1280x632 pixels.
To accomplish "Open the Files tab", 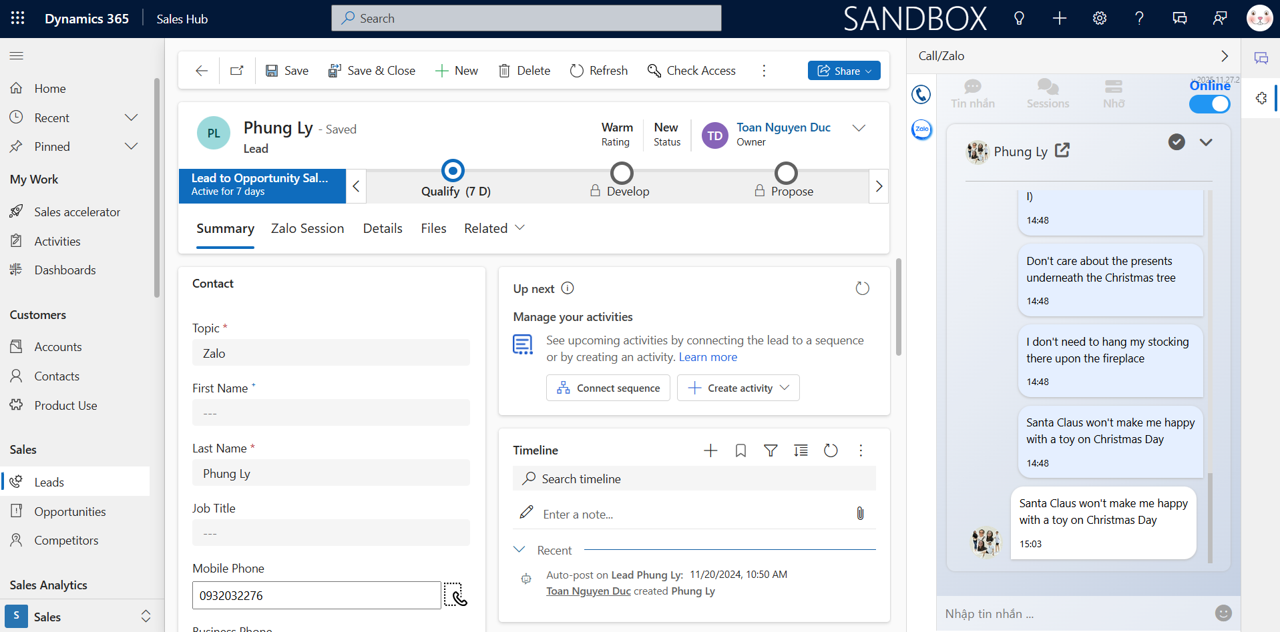I will click(x=433, y=229).
